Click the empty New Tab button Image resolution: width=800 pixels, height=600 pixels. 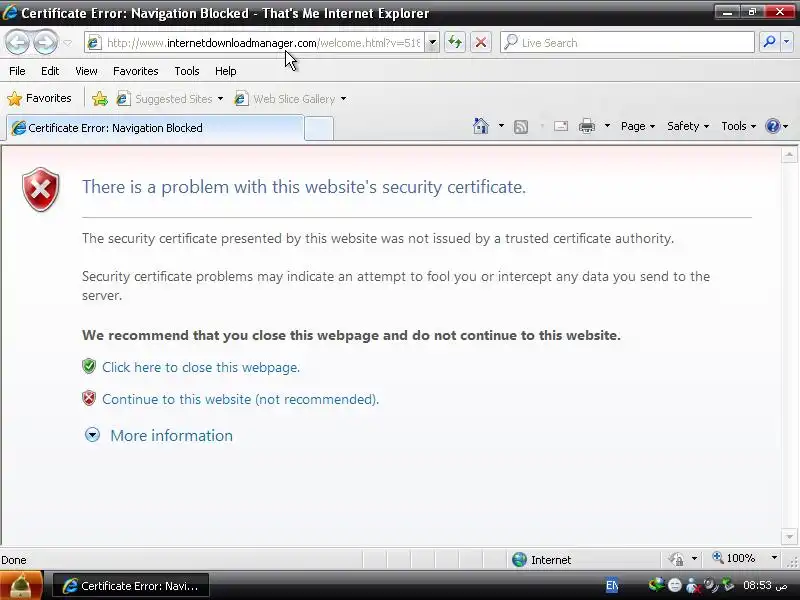319,129
